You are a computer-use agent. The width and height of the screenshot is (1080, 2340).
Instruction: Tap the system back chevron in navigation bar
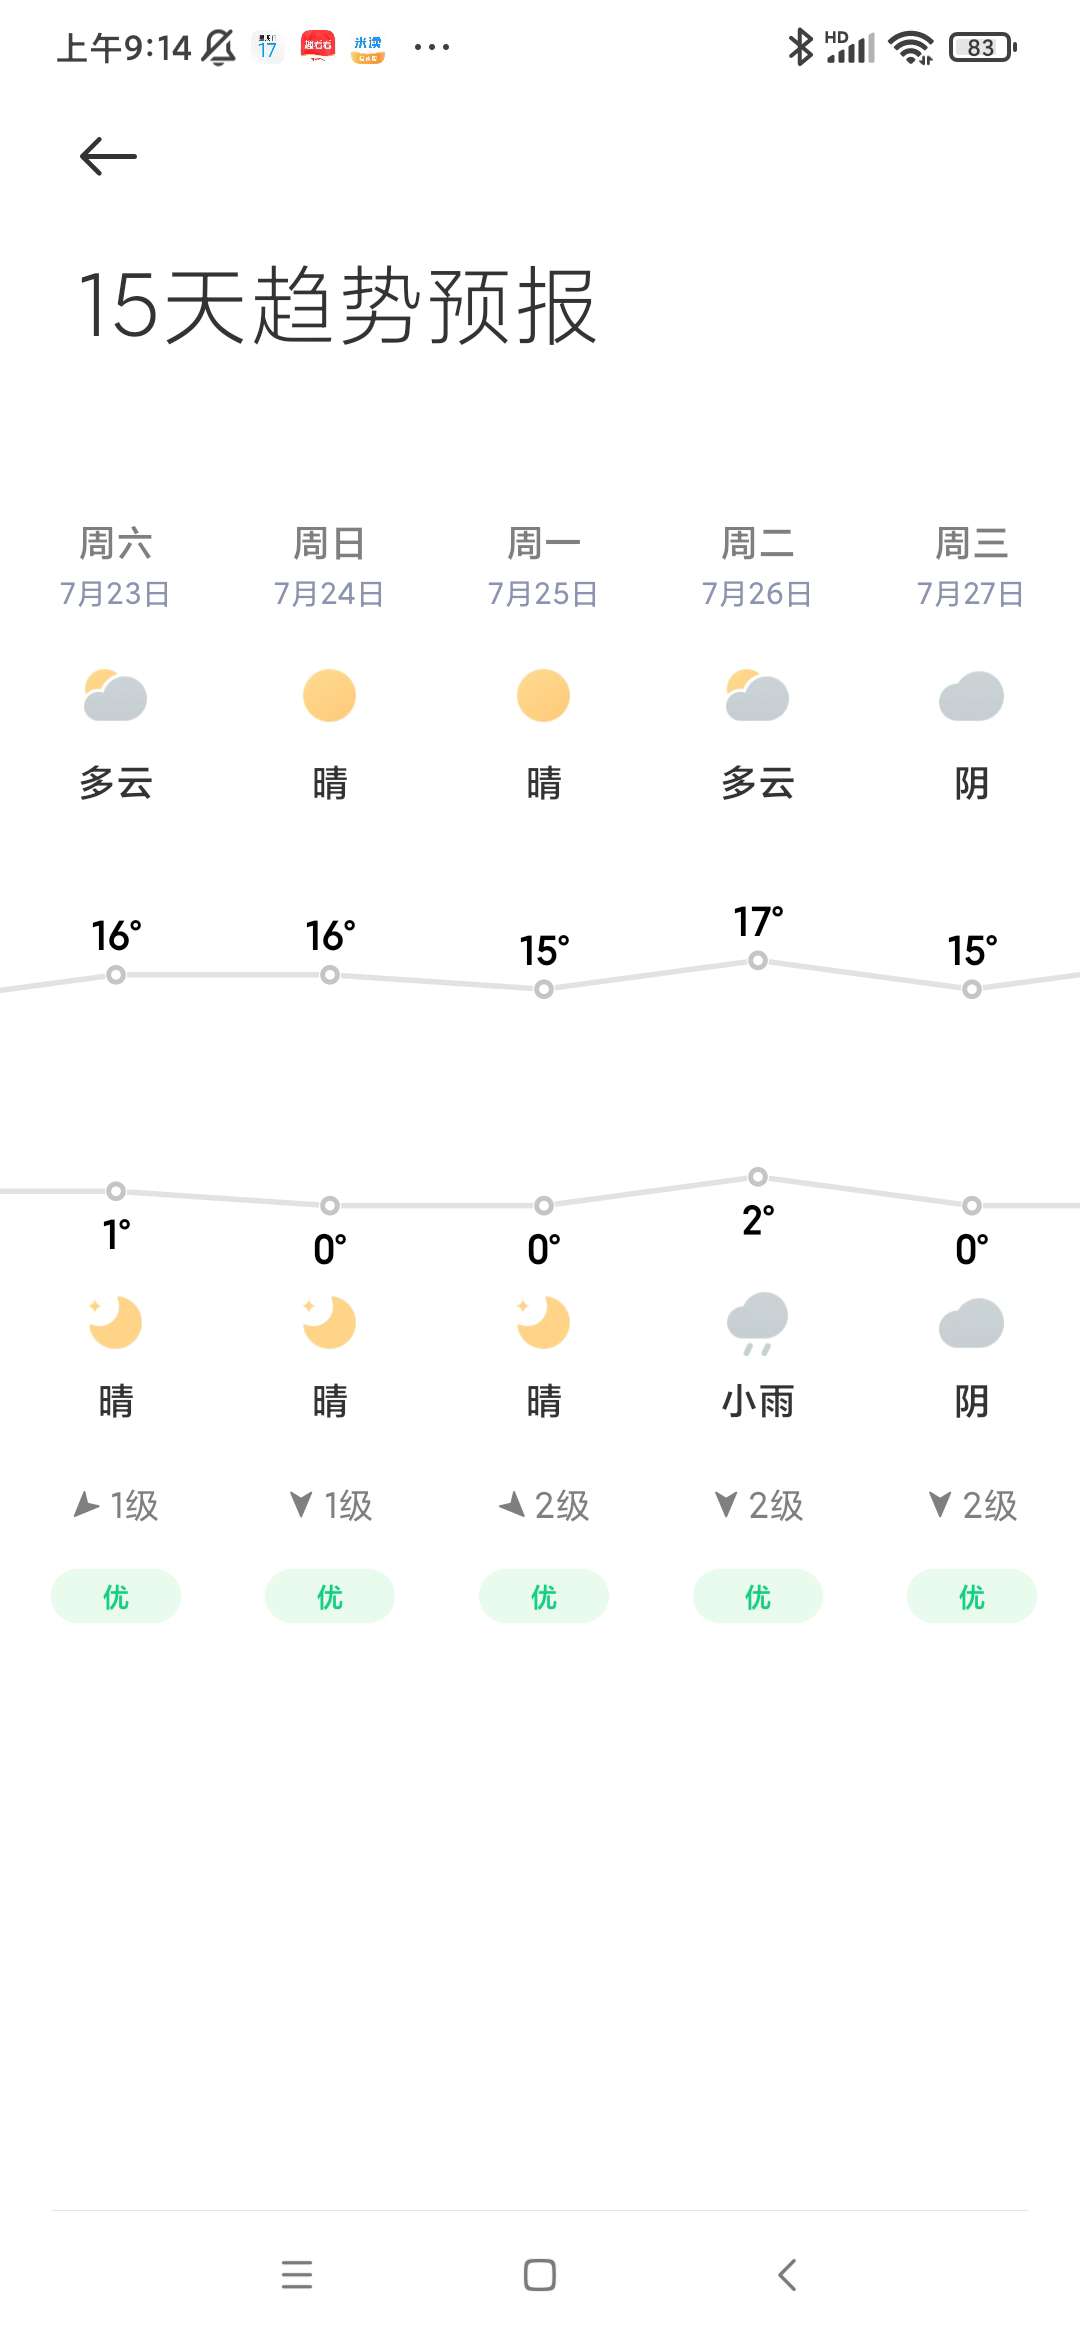tap(787, 2275)
